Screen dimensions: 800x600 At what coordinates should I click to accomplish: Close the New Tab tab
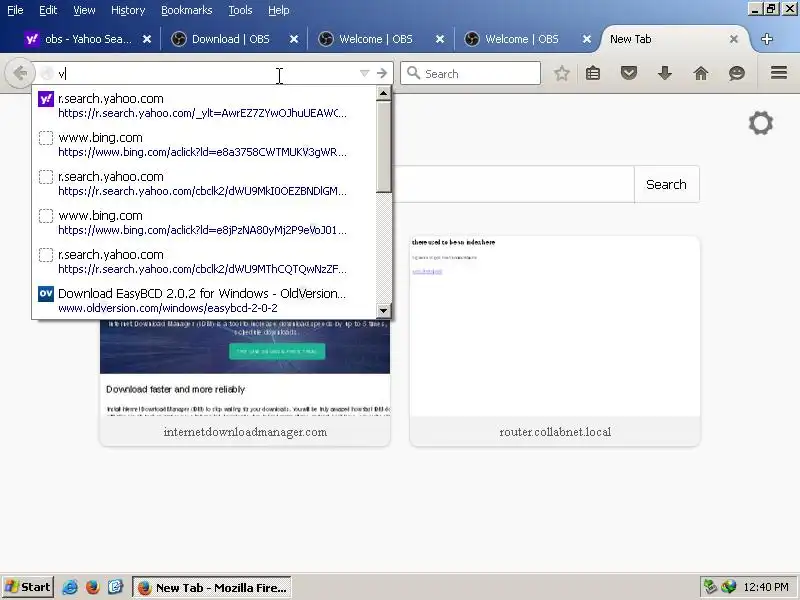(x=734, y=39)
